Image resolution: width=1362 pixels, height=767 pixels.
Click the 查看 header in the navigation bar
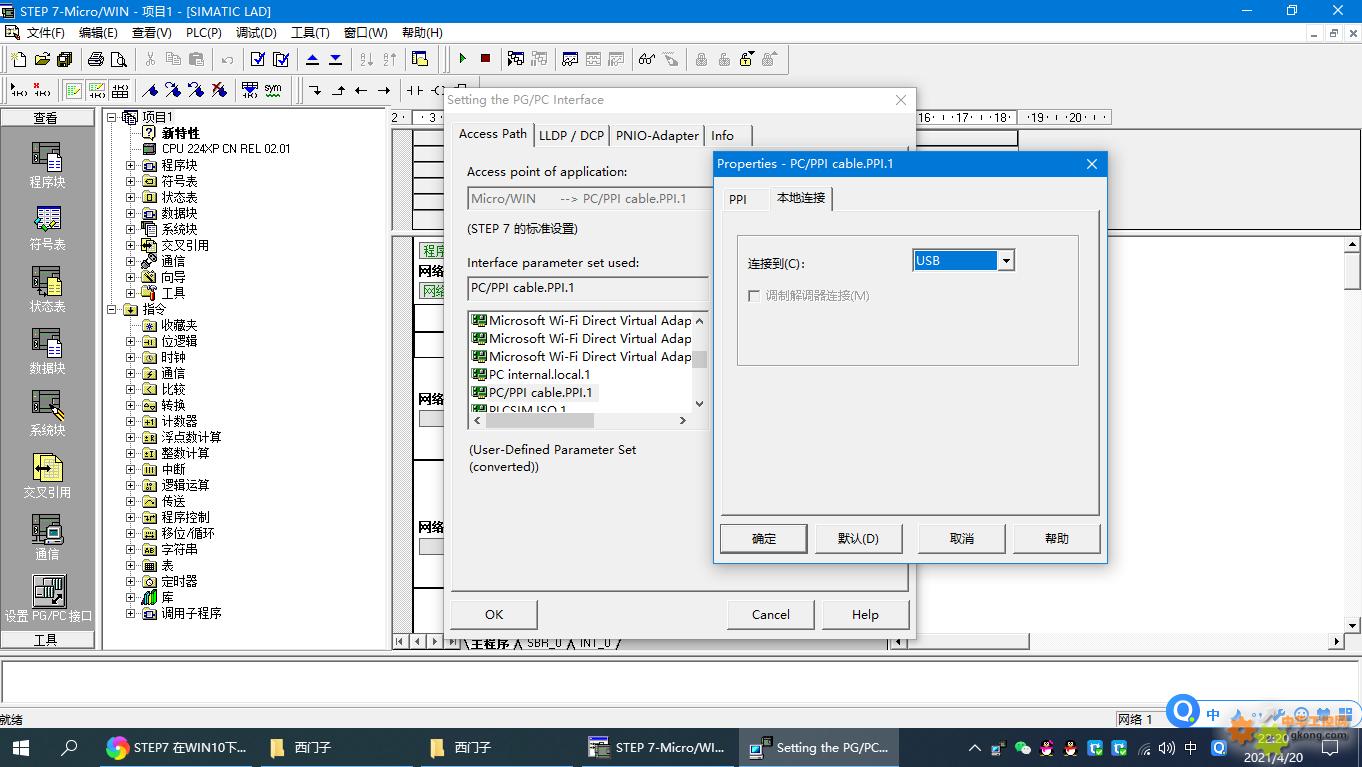point(47,118)
